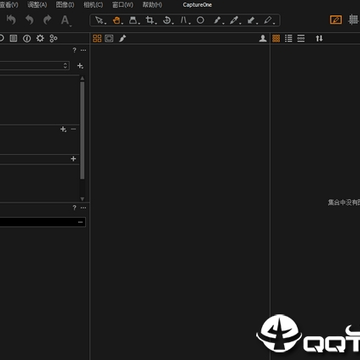Screen dimensions: 360x360
Task: Click the reset adjustments double-arrow icon
Action: [11, 20]
